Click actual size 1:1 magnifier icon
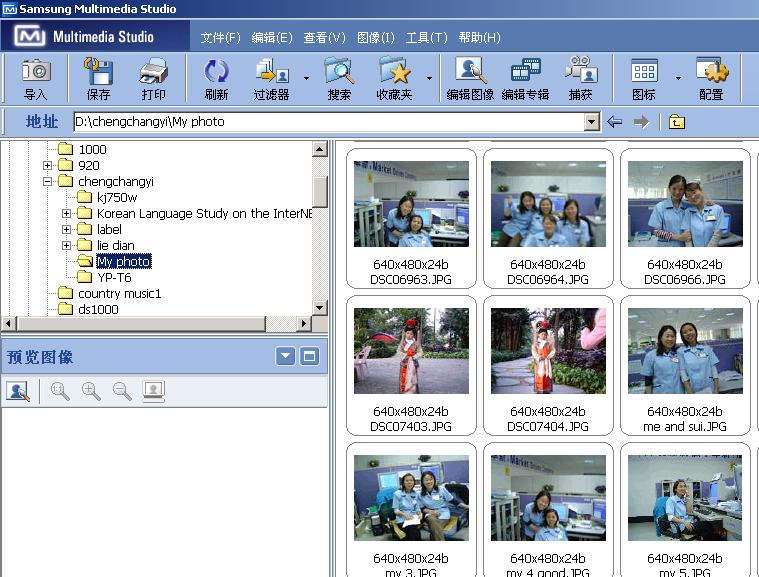Viewport: 759px width, 577px height. pyautogui.click(x=60, y=391)
